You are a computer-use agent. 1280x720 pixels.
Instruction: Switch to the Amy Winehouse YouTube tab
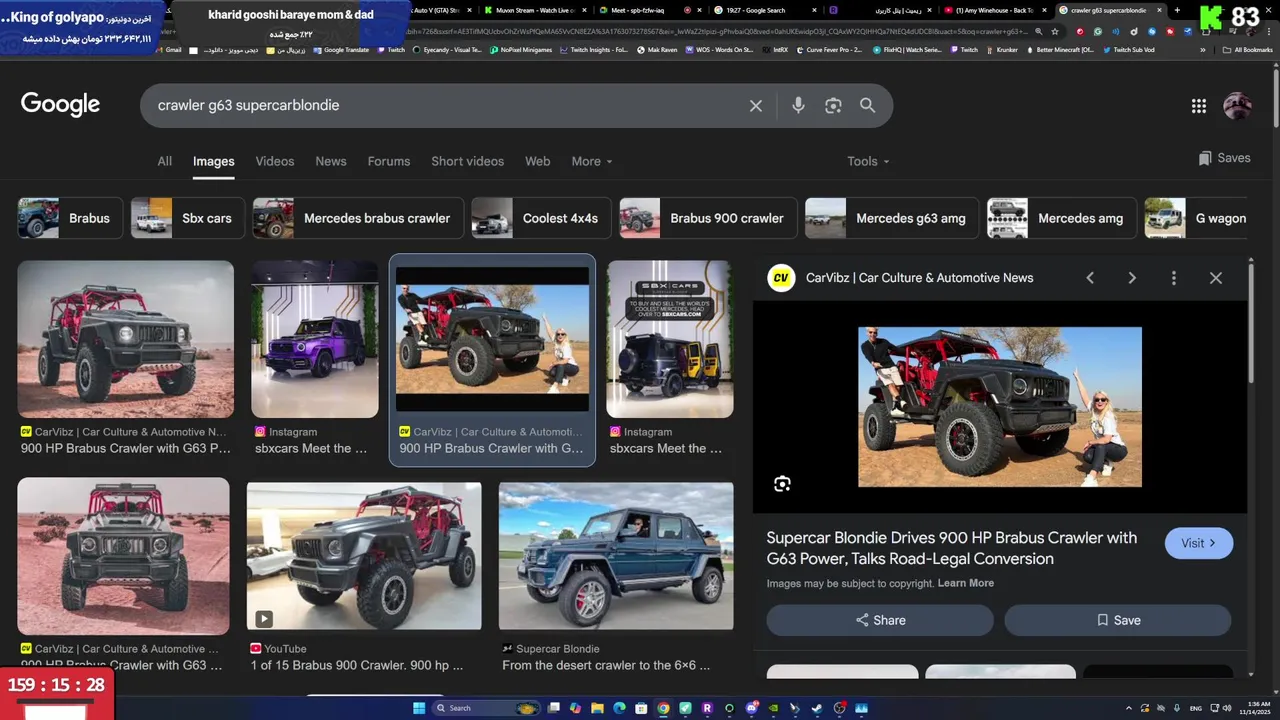pos(995,10)
